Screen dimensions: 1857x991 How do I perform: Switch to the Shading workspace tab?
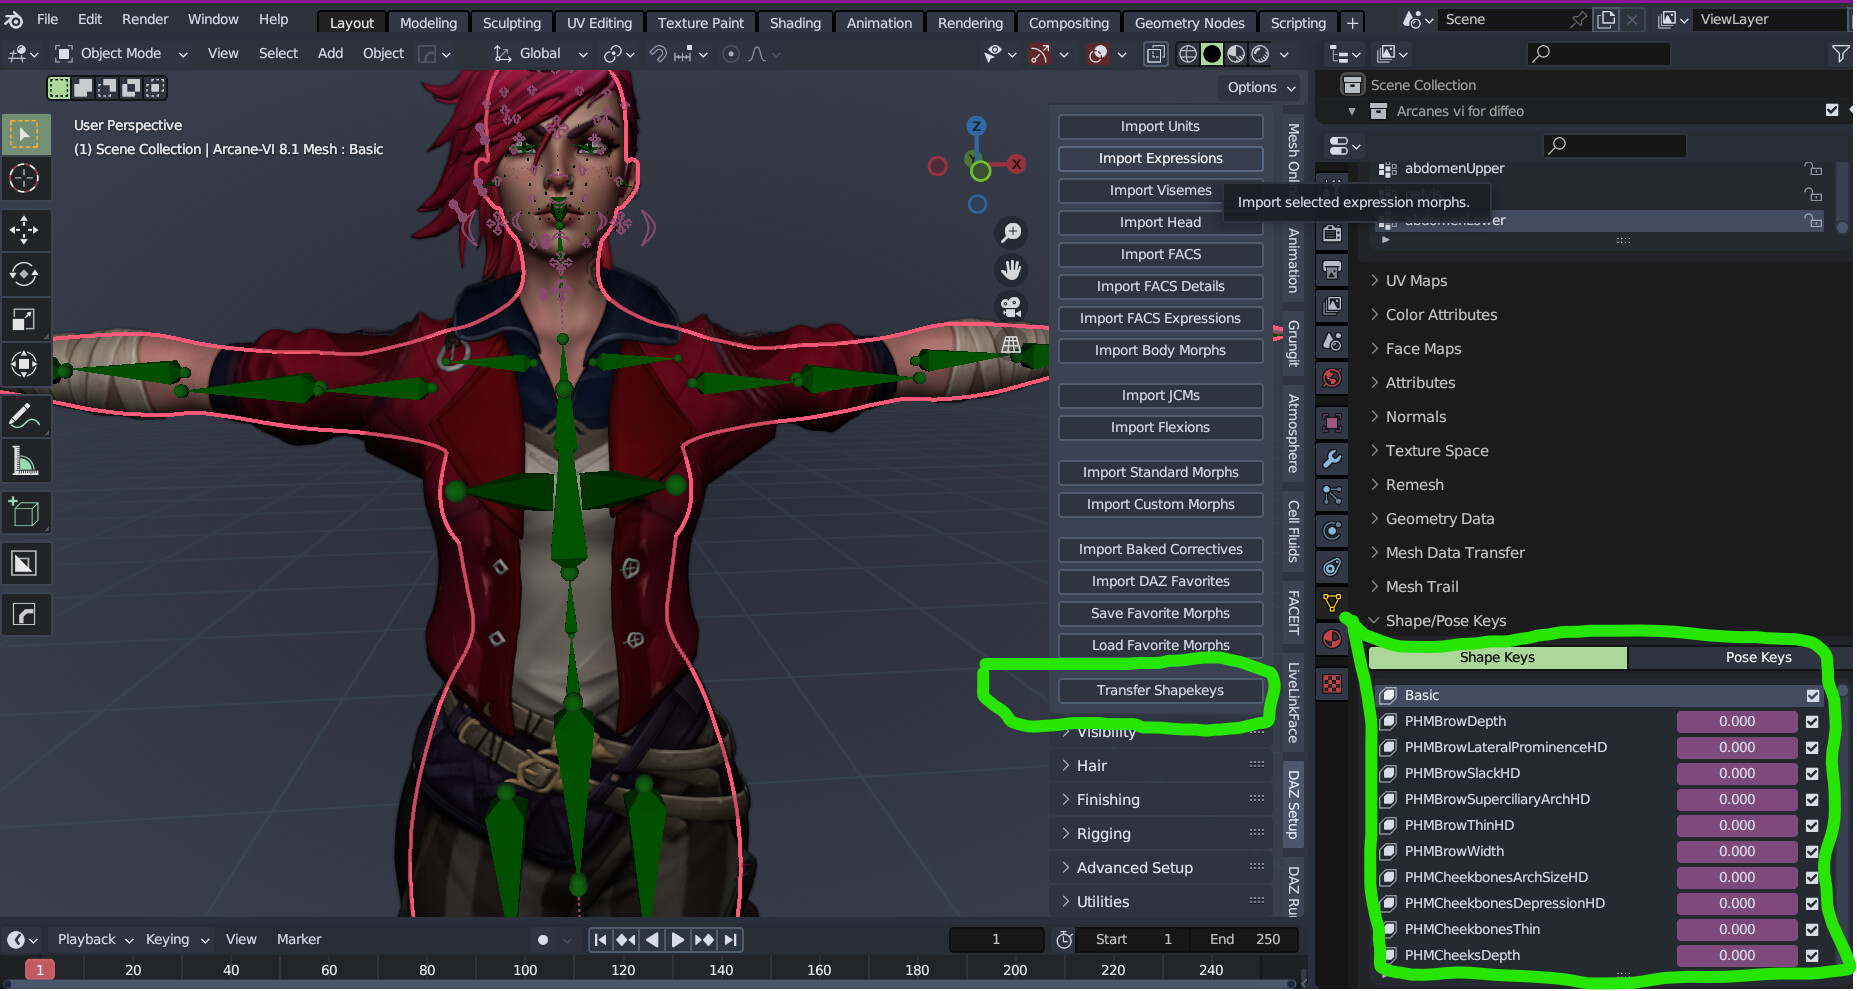(795, 22)
